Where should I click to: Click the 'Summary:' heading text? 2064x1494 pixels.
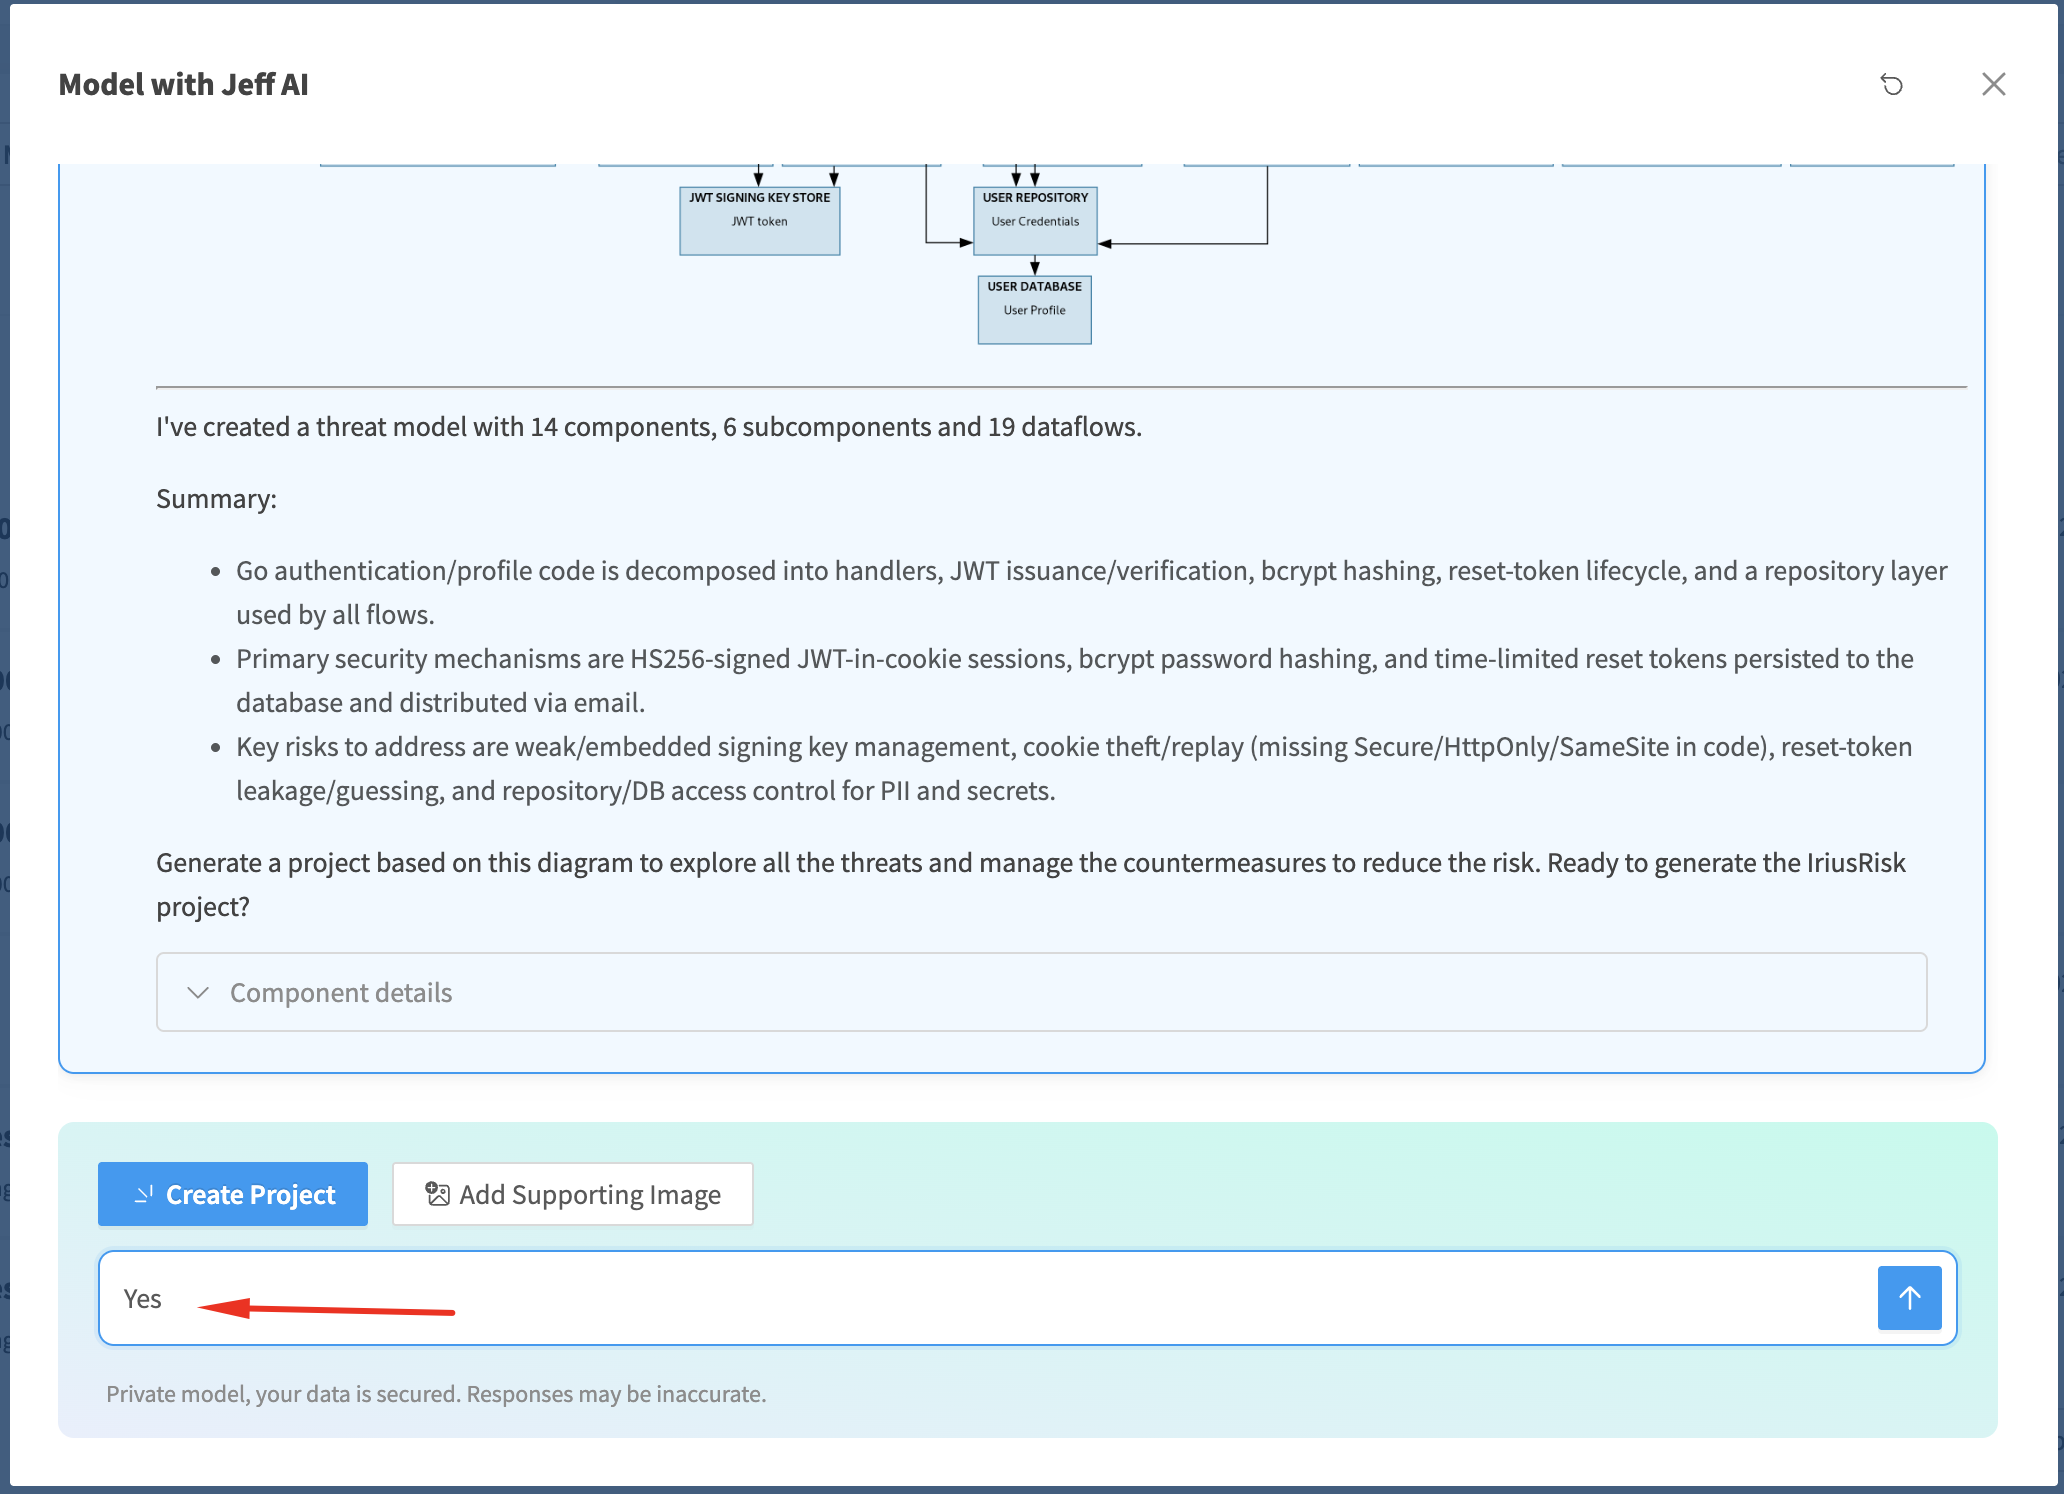216,499
